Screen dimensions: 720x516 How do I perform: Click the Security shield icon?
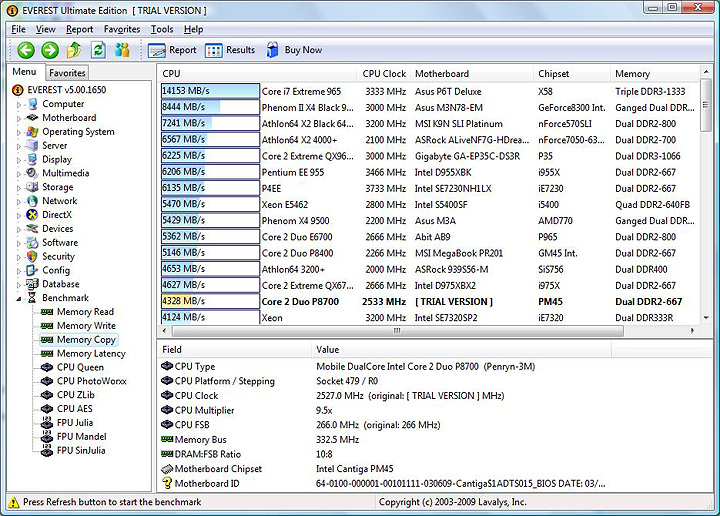tap(32, 256)
